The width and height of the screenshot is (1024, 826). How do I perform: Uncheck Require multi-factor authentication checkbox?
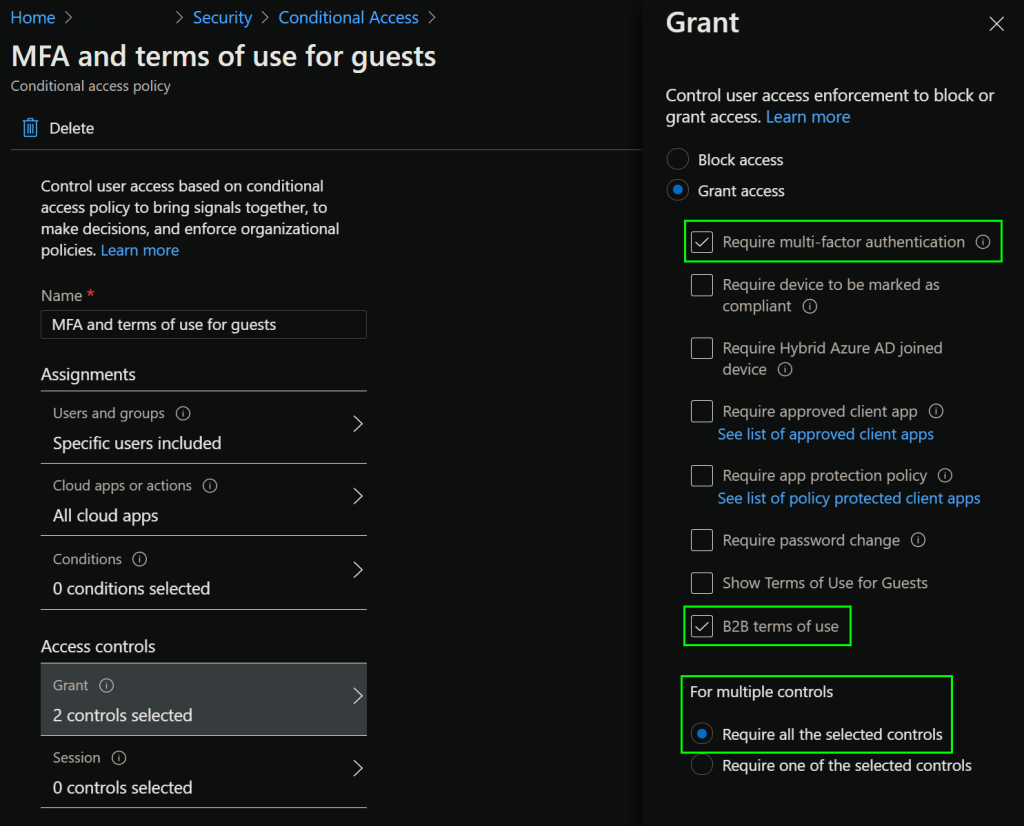(x=702, y=242)
